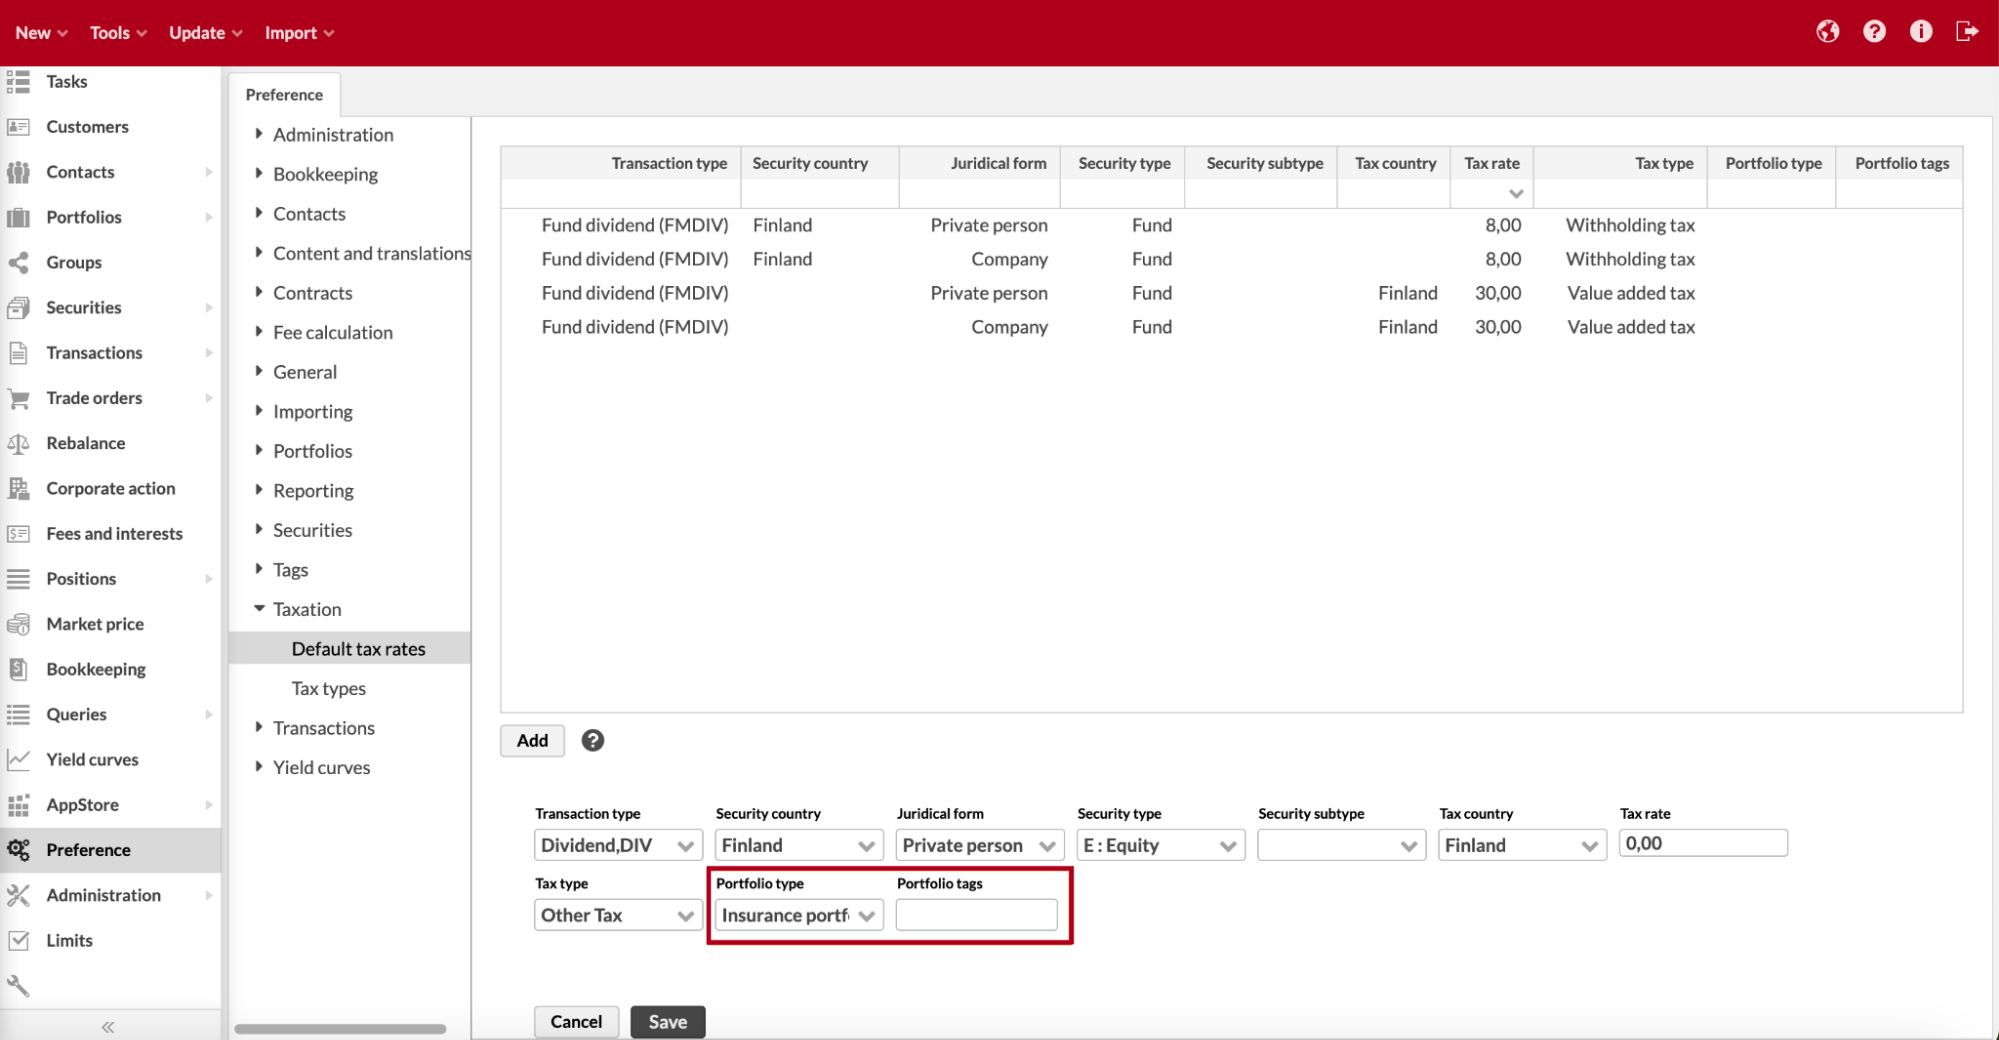Click the preference tree horizontal scrollbar

[340, 1028]
